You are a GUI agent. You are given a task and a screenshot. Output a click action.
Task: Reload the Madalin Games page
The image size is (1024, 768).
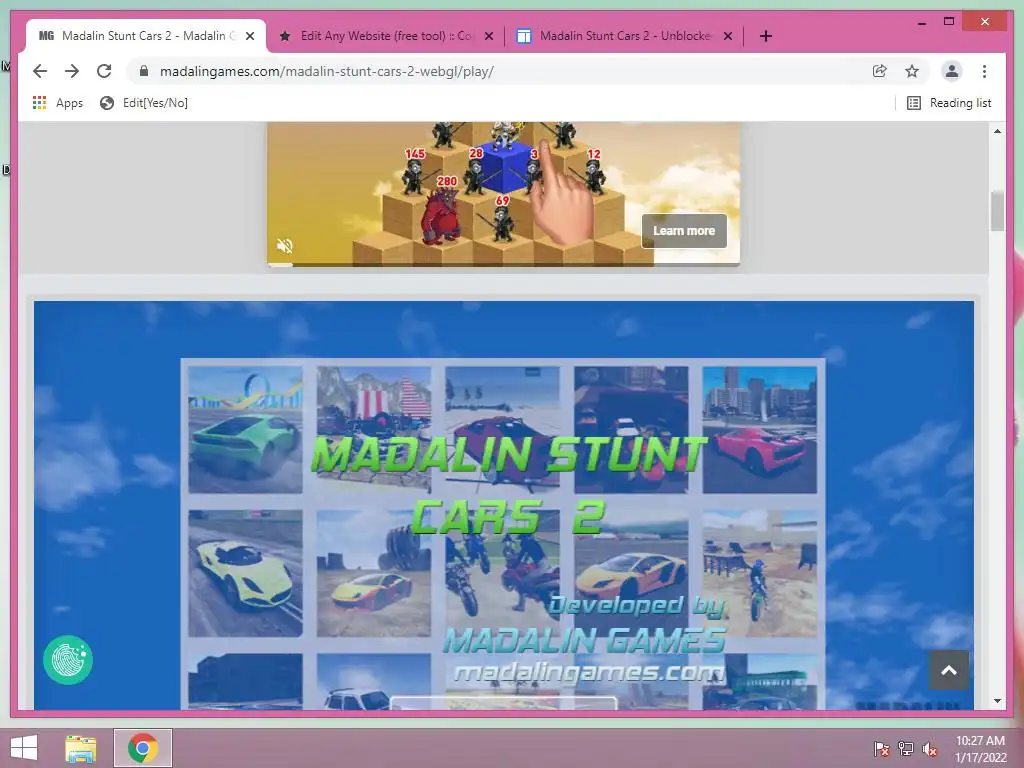coord(104,71)
